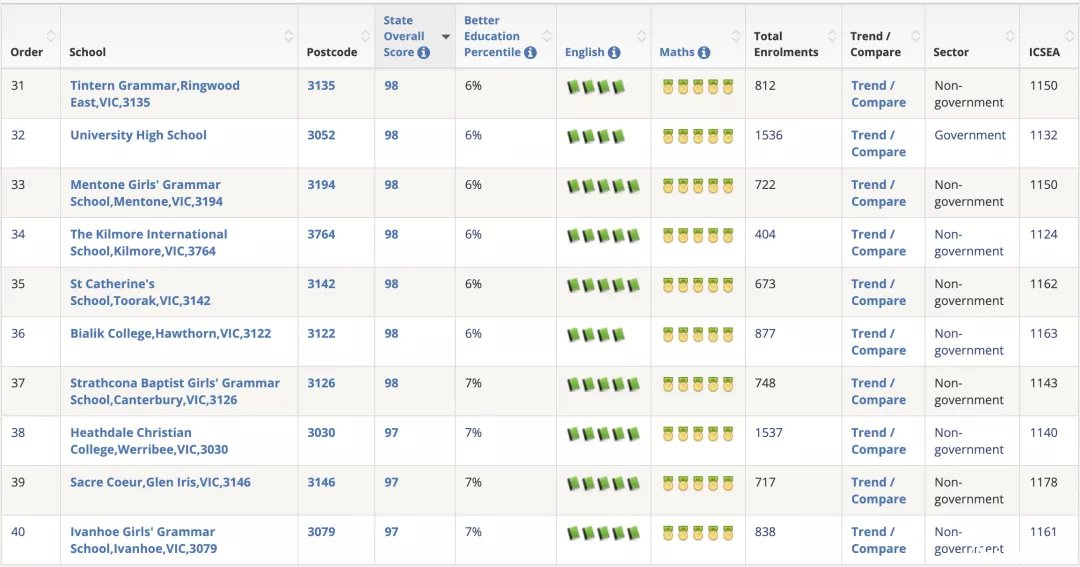1080x567 pixels.
Task: Open St Catherine's School, Toorak link
Action: (141, 292)
